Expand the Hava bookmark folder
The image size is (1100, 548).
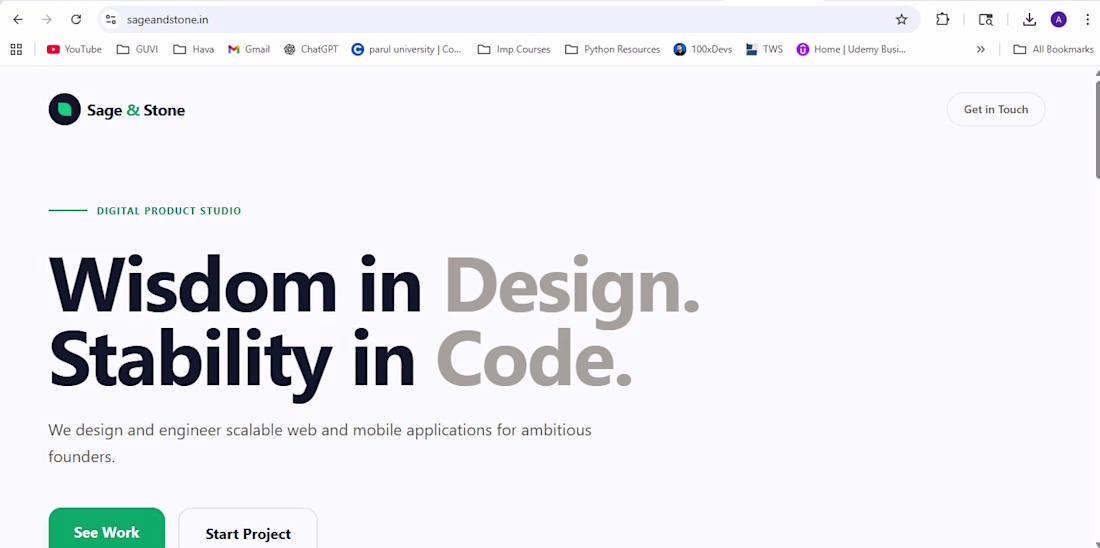coord(193,49)
